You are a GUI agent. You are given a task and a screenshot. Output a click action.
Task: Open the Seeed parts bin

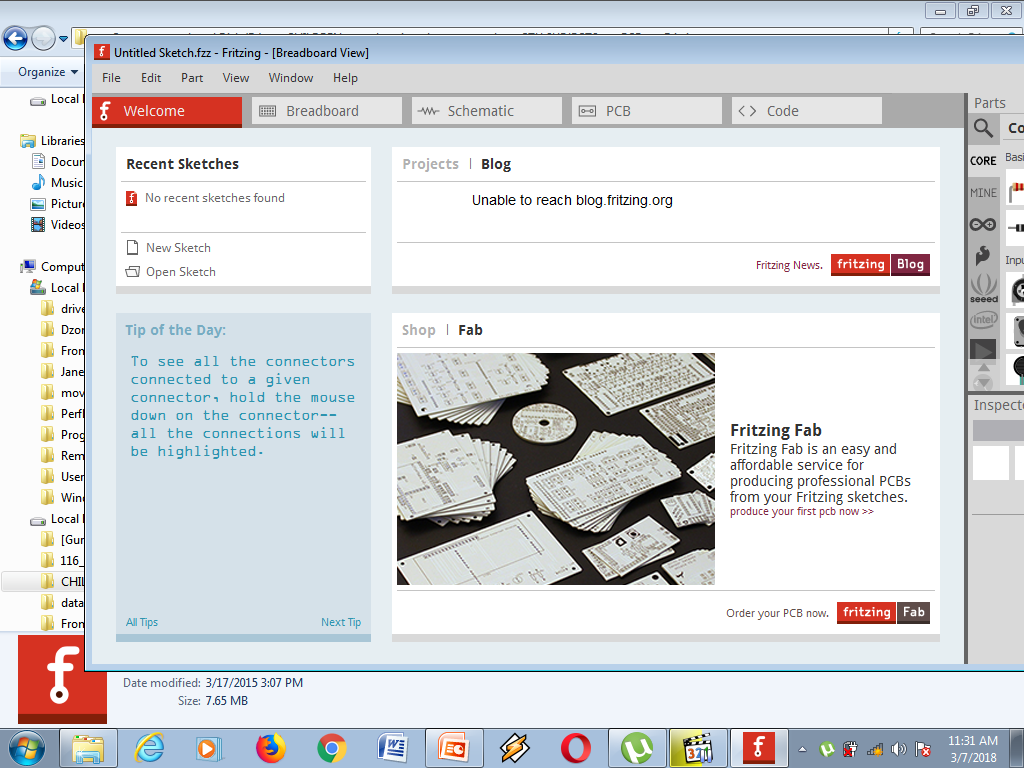(984, 288)
